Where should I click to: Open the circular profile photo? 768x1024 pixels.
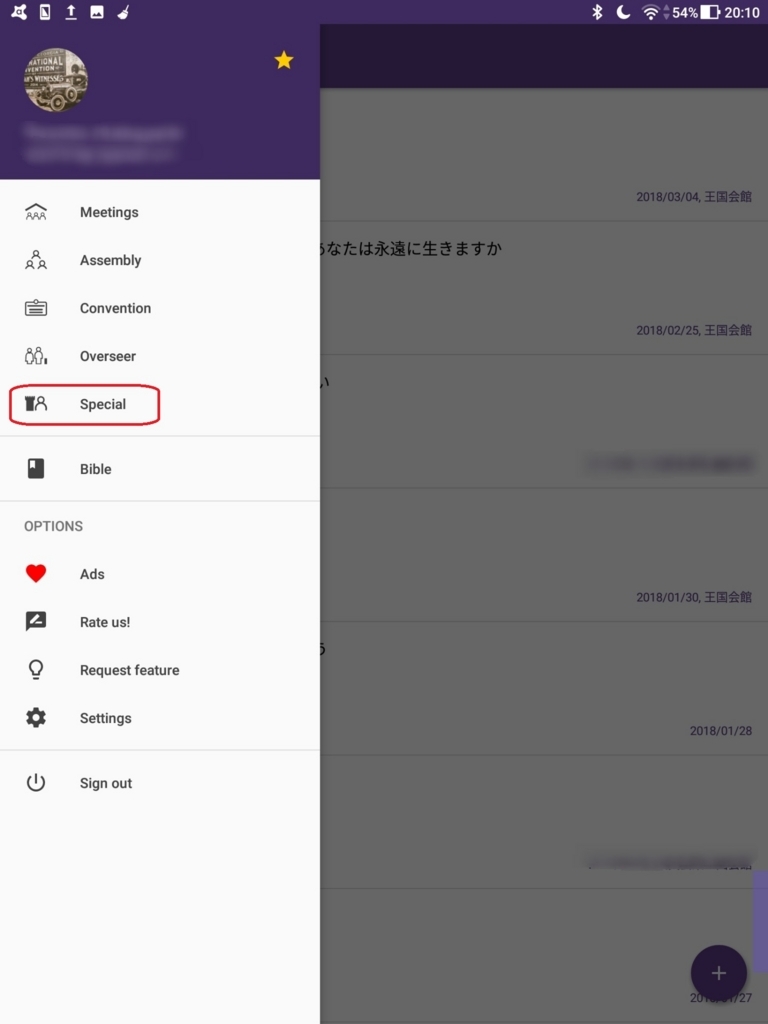pyautogui.click(x=56, y=80)
